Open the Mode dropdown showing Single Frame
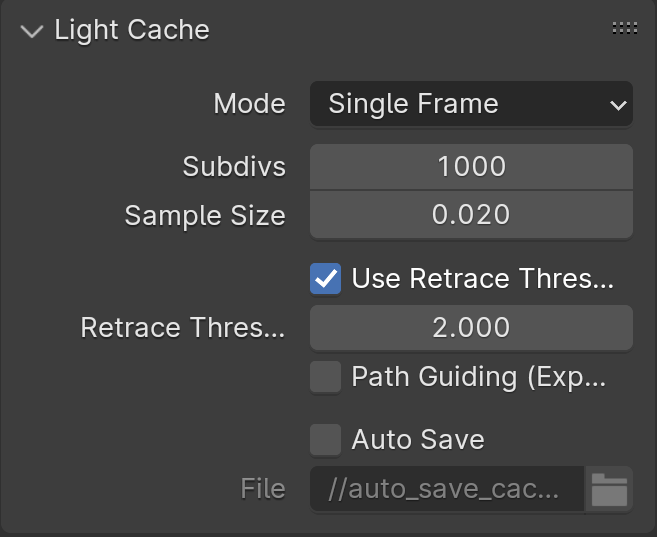Viewport: 657px width, 537px height. click(471, 103)
